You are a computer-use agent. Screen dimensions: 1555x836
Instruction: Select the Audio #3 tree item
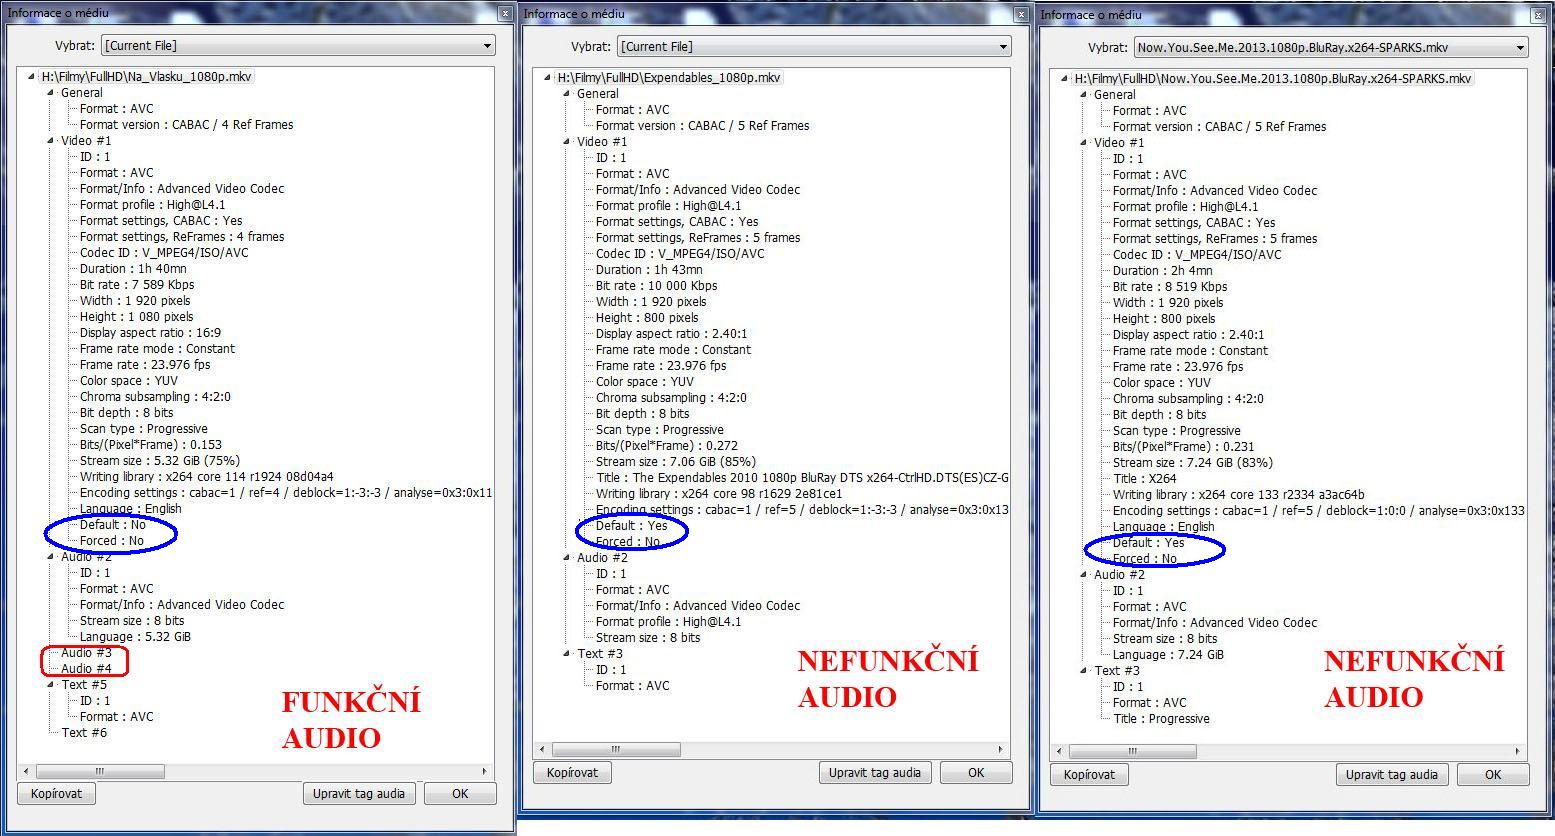[x=86, y=653]
